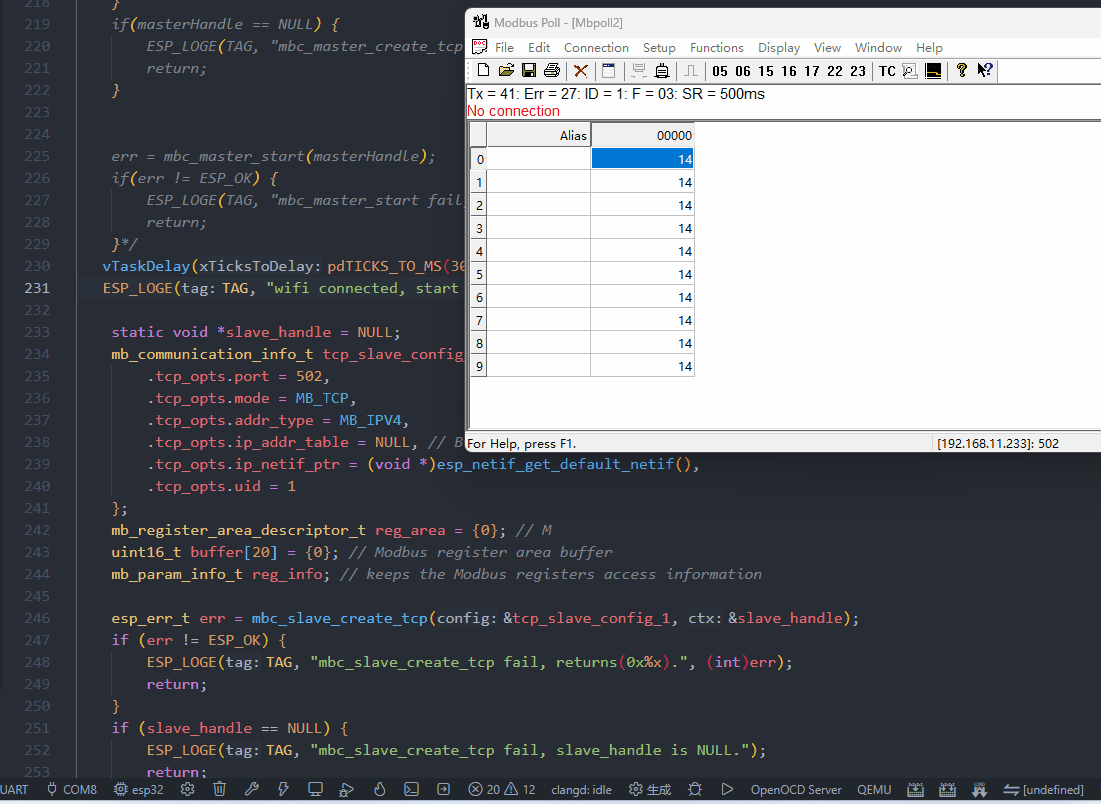Click the pulse waveform toolbar icon
The width and height of the screenshot is (1101, 804).
(691, 70)
